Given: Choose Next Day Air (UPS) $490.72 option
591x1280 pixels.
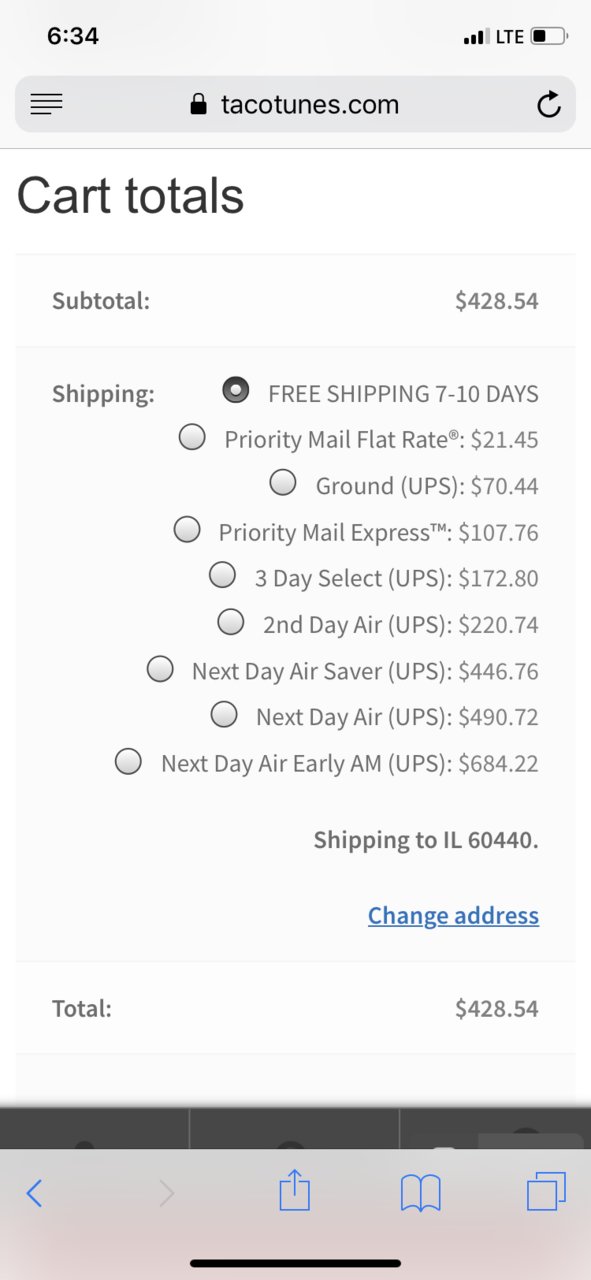Looking at the screenshot, I should [224, 715].
